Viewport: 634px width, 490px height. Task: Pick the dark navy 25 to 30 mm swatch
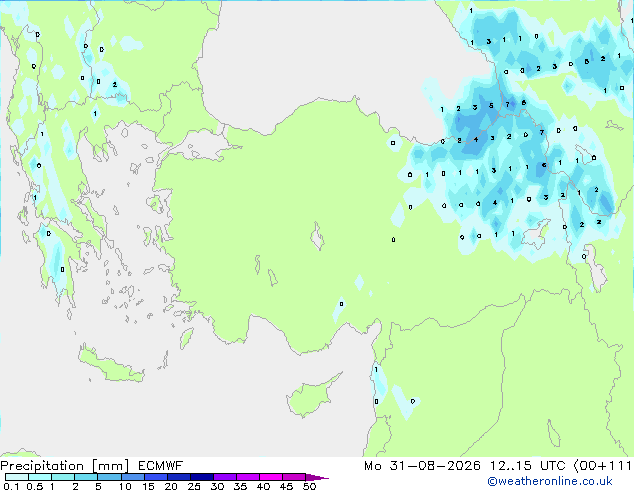[x=202, y=477]
